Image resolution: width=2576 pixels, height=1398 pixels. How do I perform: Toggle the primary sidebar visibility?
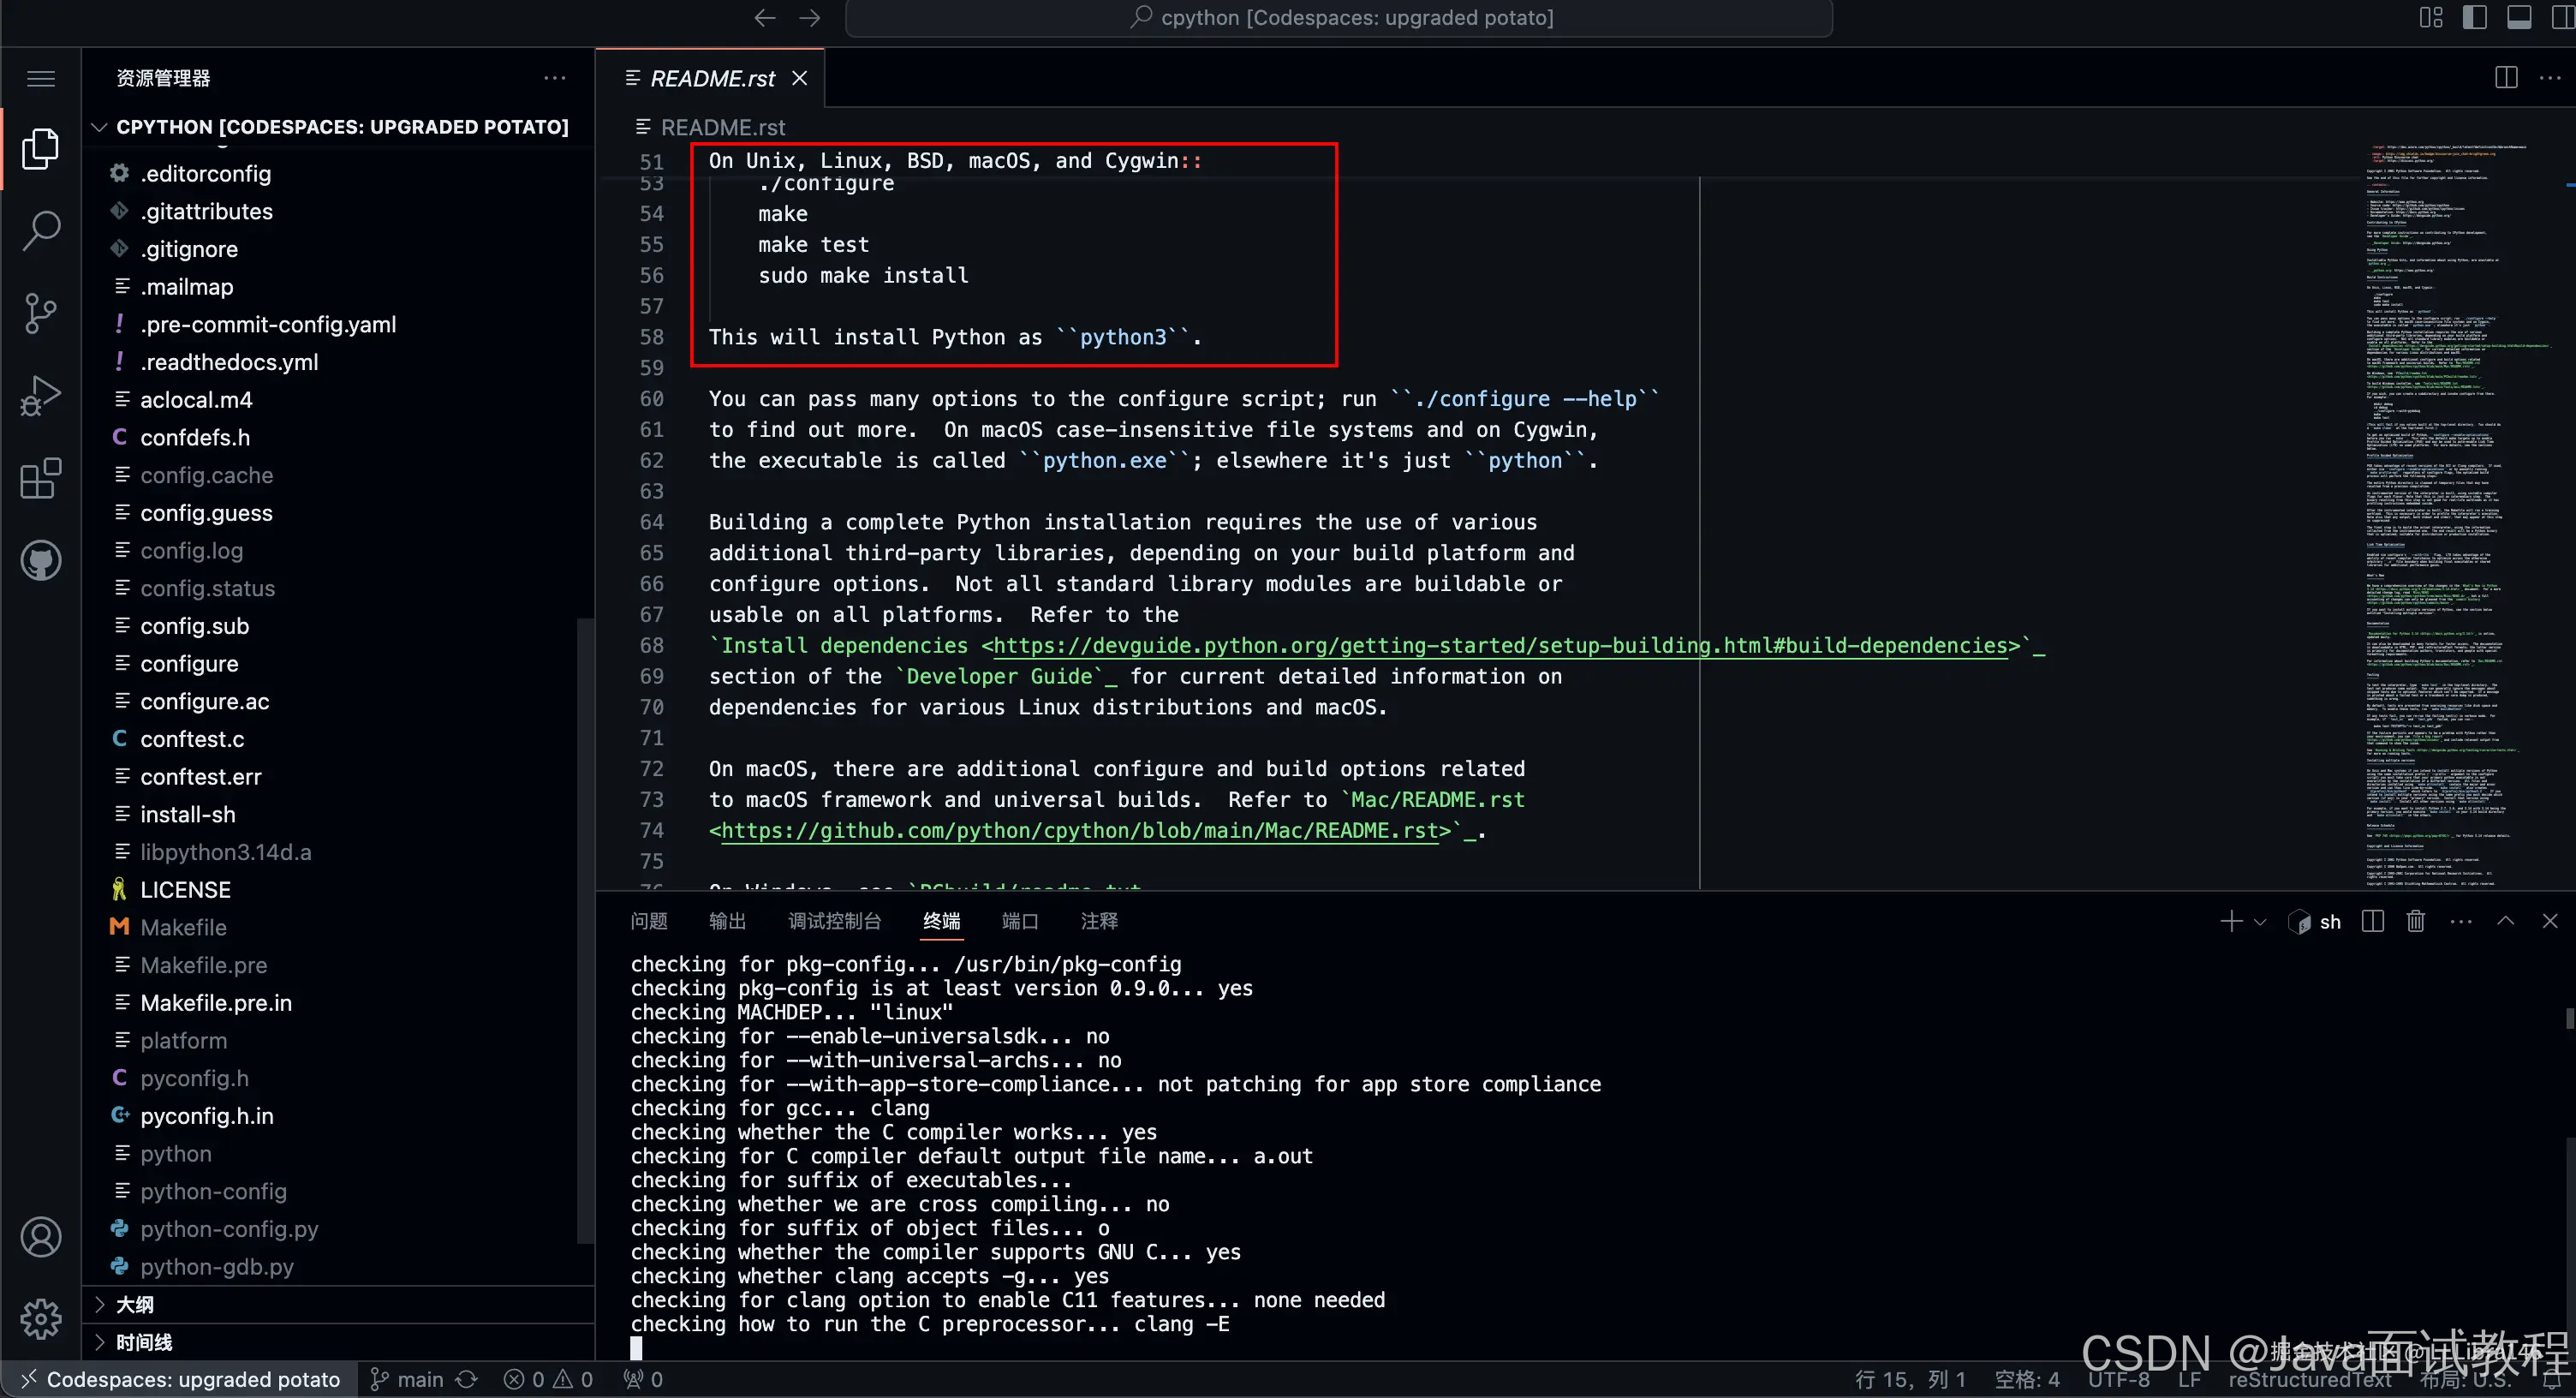2475,18
